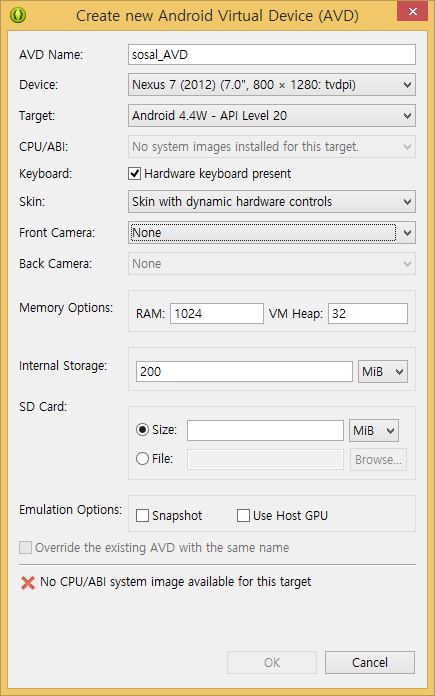Click the RAM input field
Viewport: 435px width, 696px height.
(x=217, y=314)
